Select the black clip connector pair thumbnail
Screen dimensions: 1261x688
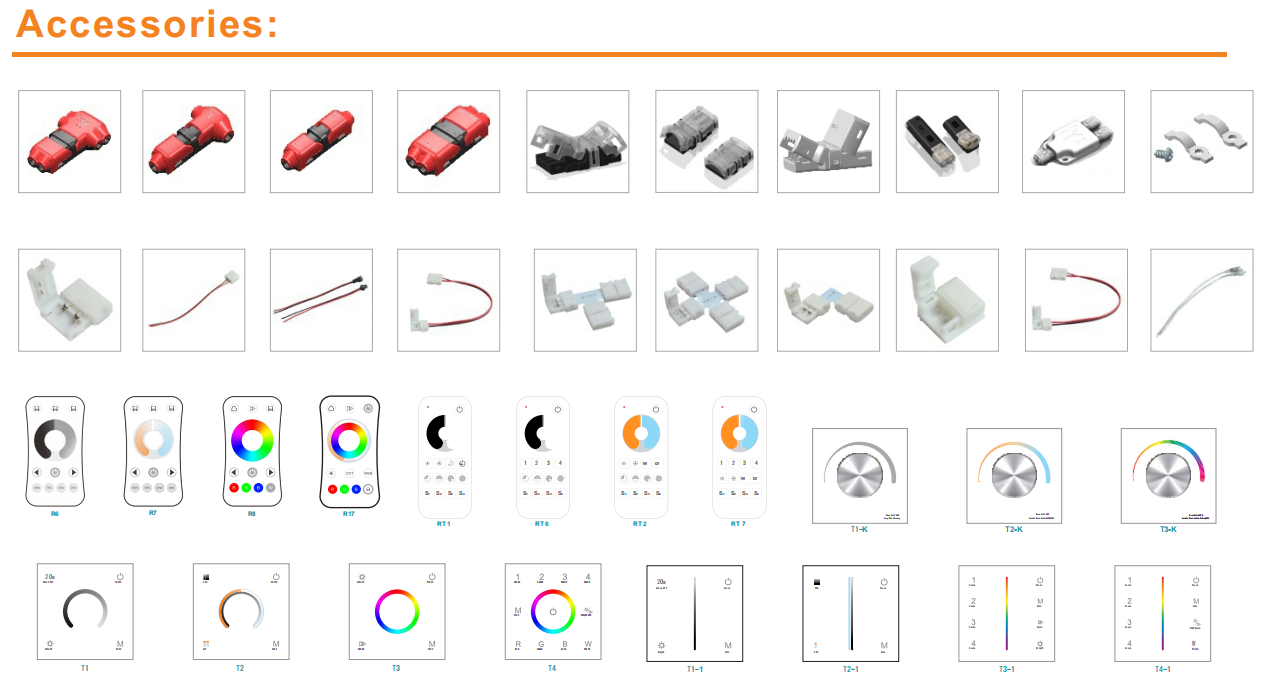click(947, 142)
